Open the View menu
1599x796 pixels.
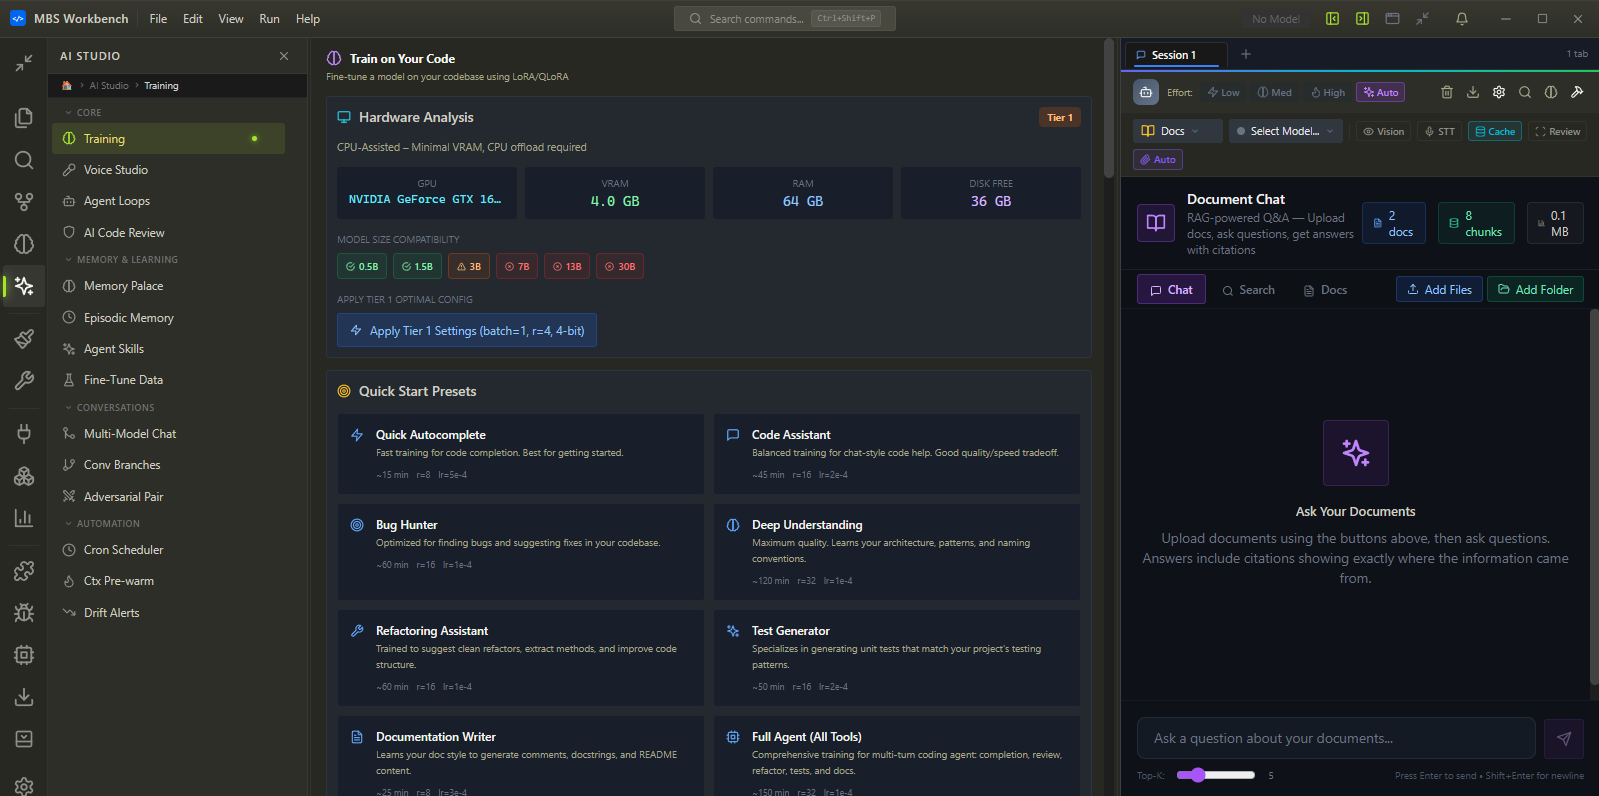231,19
